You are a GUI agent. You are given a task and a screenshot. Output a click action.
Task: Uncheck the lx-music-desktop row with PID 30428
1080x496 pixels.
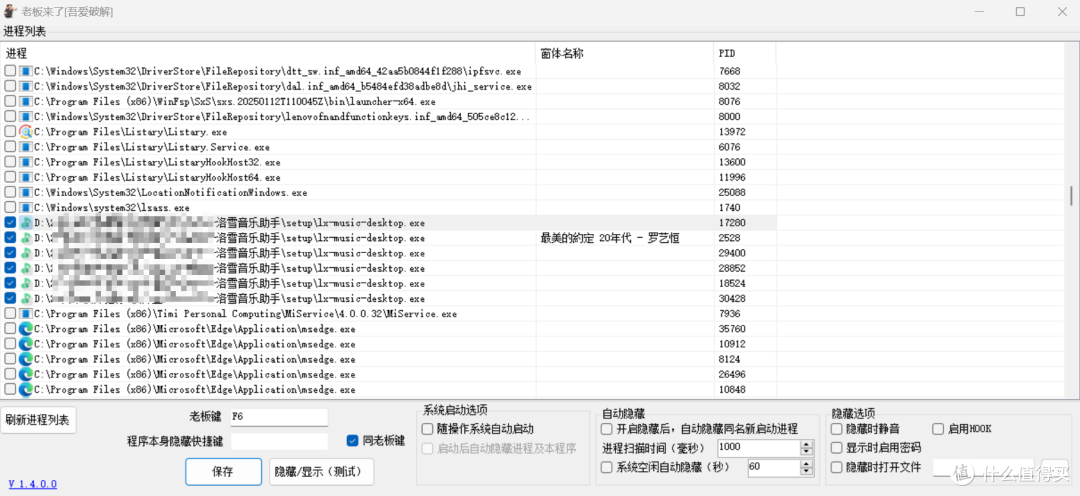10,298
